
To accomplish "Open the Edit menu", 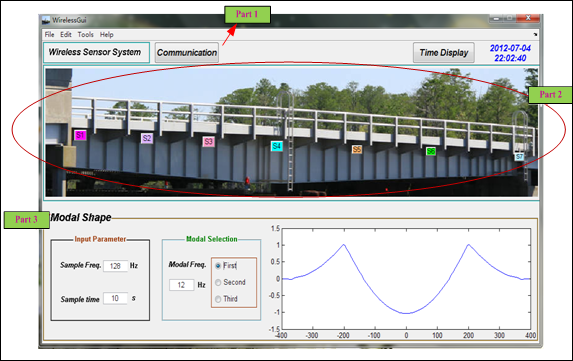I will click(x=66, y=35).
